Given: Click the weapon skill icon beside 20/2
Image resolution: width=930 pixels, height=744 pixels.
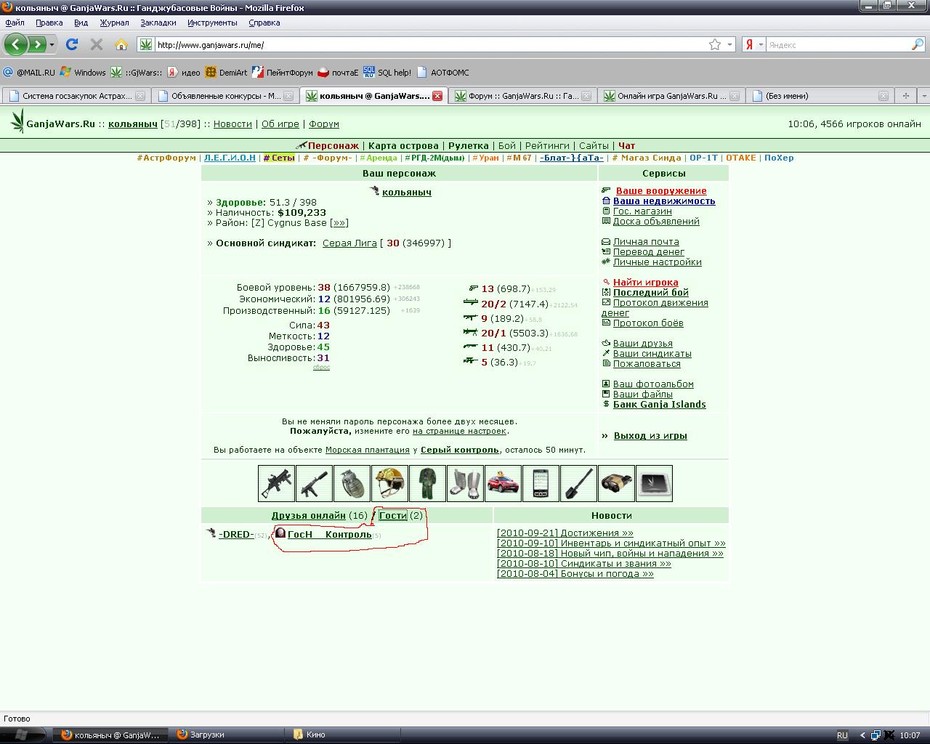Looking at the screenshot, I should (x=471, y=303).
